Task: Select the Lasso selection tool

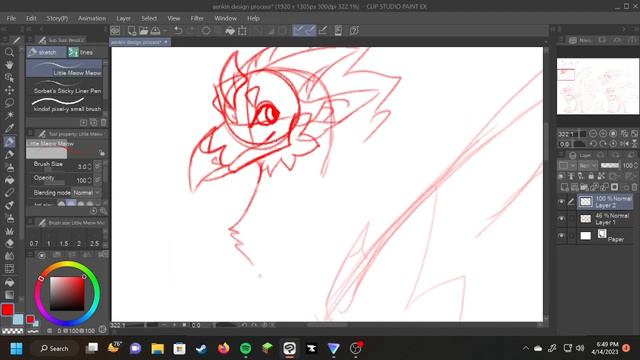Action: tap(9, 103)
